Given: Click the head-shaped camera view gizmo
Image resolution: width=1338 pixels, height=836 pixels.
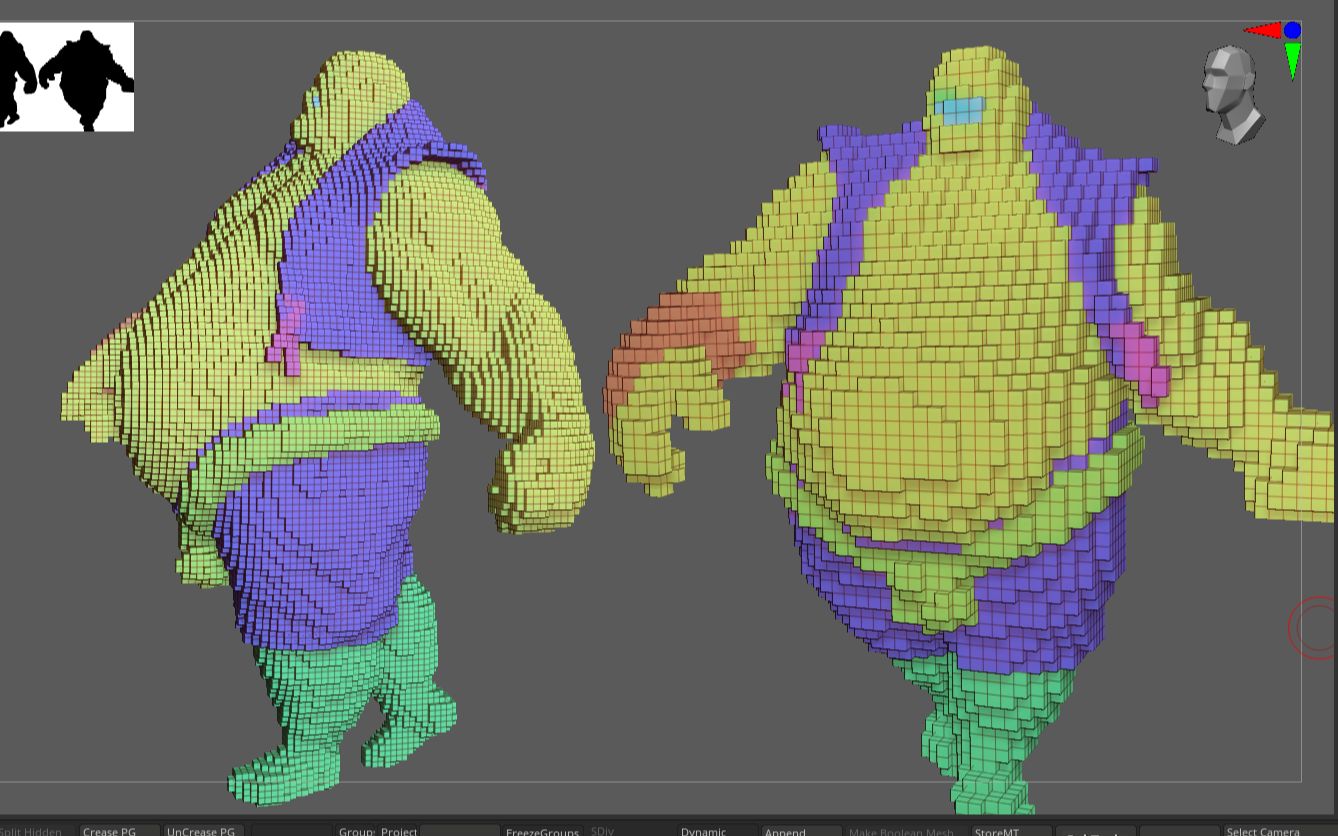Looking at the screenshot, I should [x=1233, y=94].
